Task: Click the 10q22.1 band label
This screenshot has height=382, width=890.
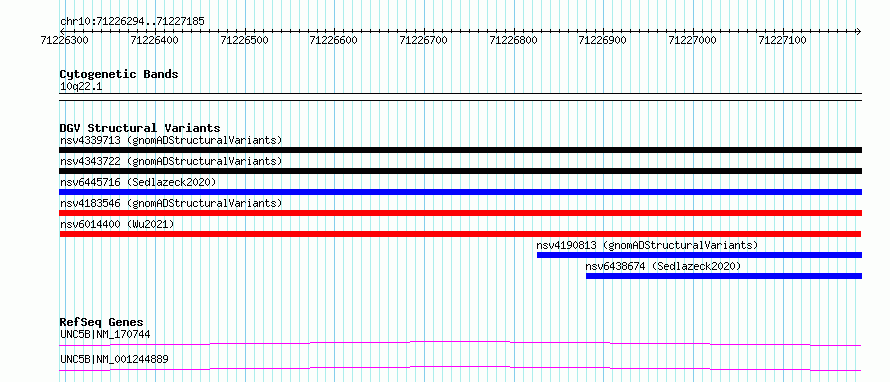Action: [x=81, y=87]
